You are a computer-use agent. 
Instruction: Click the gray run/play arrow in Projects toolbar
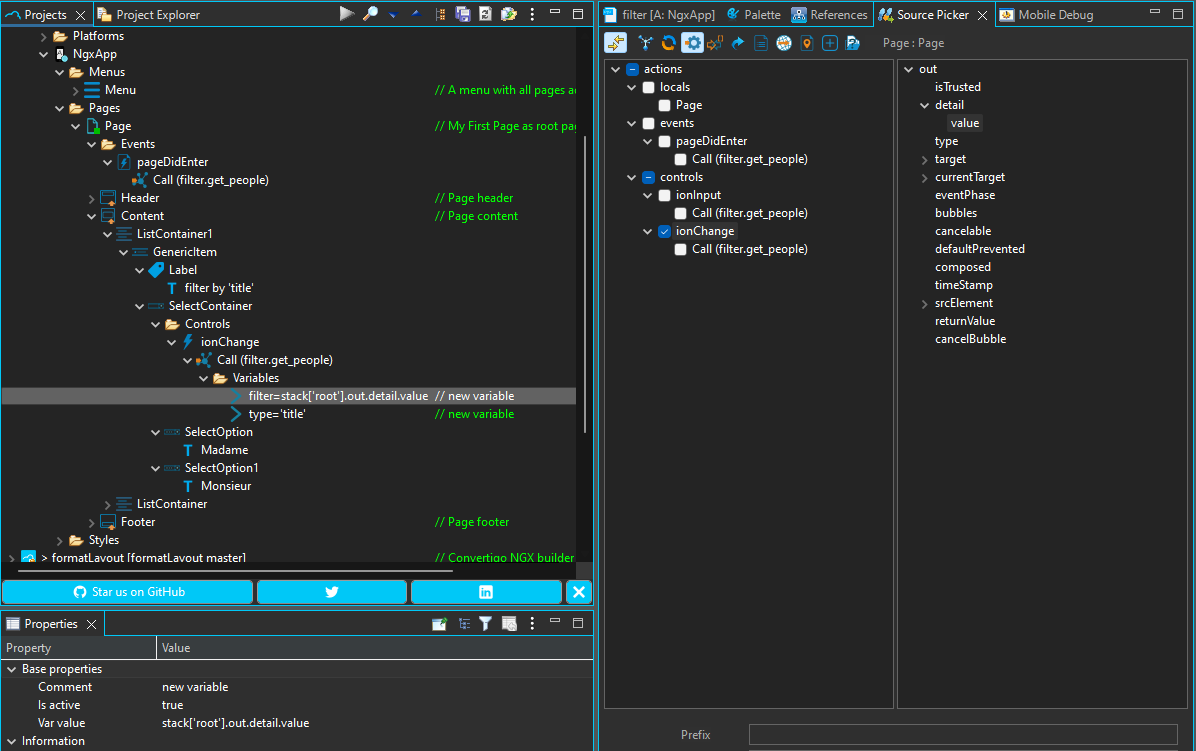(346, 14)
